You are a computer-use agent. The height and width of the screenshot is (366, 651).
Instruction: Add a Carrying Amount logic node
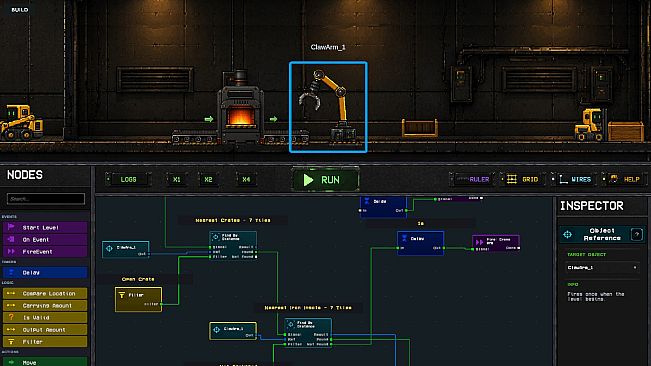coord(45,305)
